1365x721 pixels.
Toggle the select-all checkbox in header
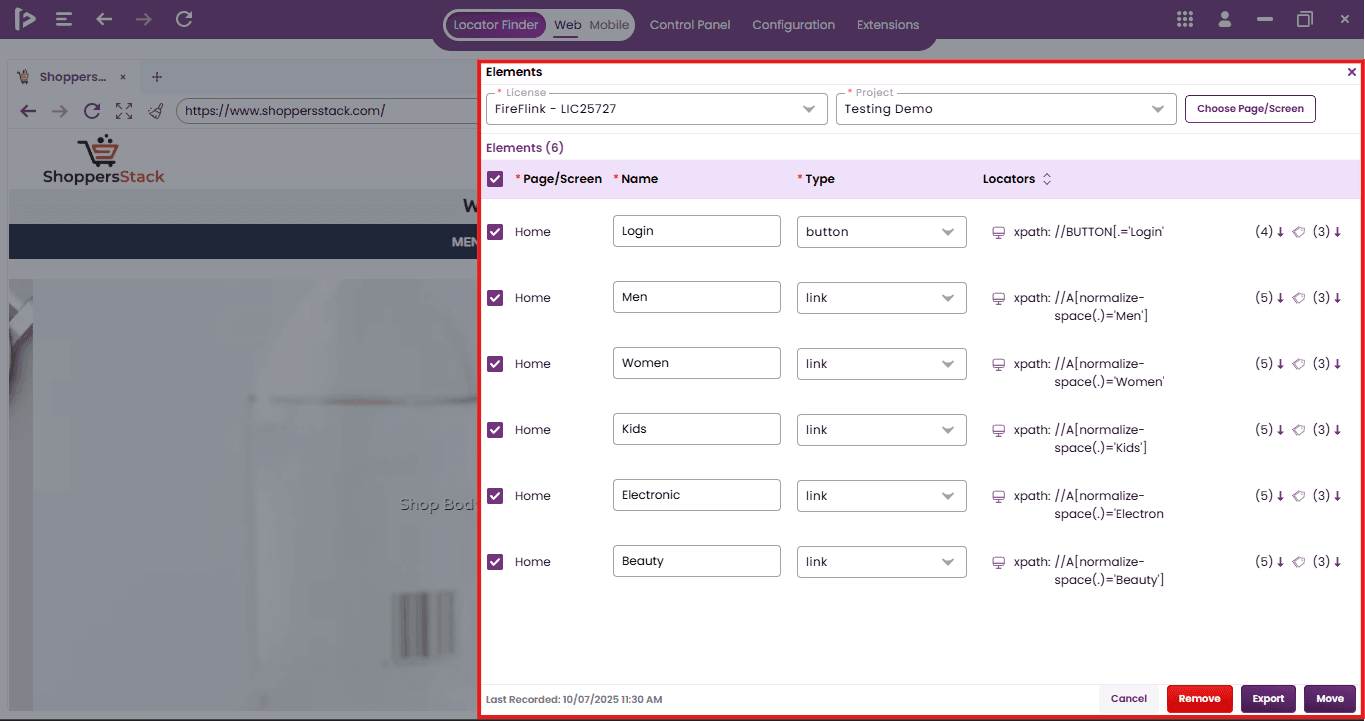(x=495, y=179)
